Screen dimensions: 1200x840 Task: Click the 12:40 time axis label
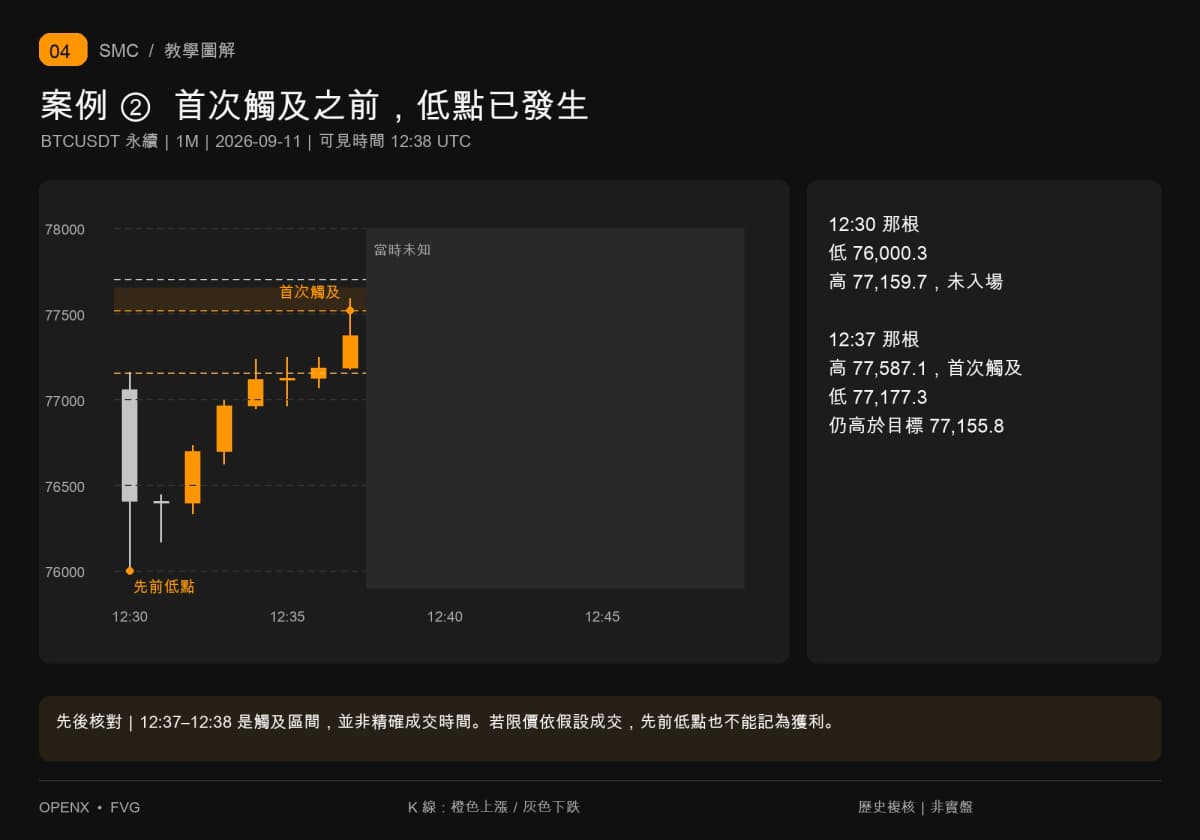click(x=445, y=617)
